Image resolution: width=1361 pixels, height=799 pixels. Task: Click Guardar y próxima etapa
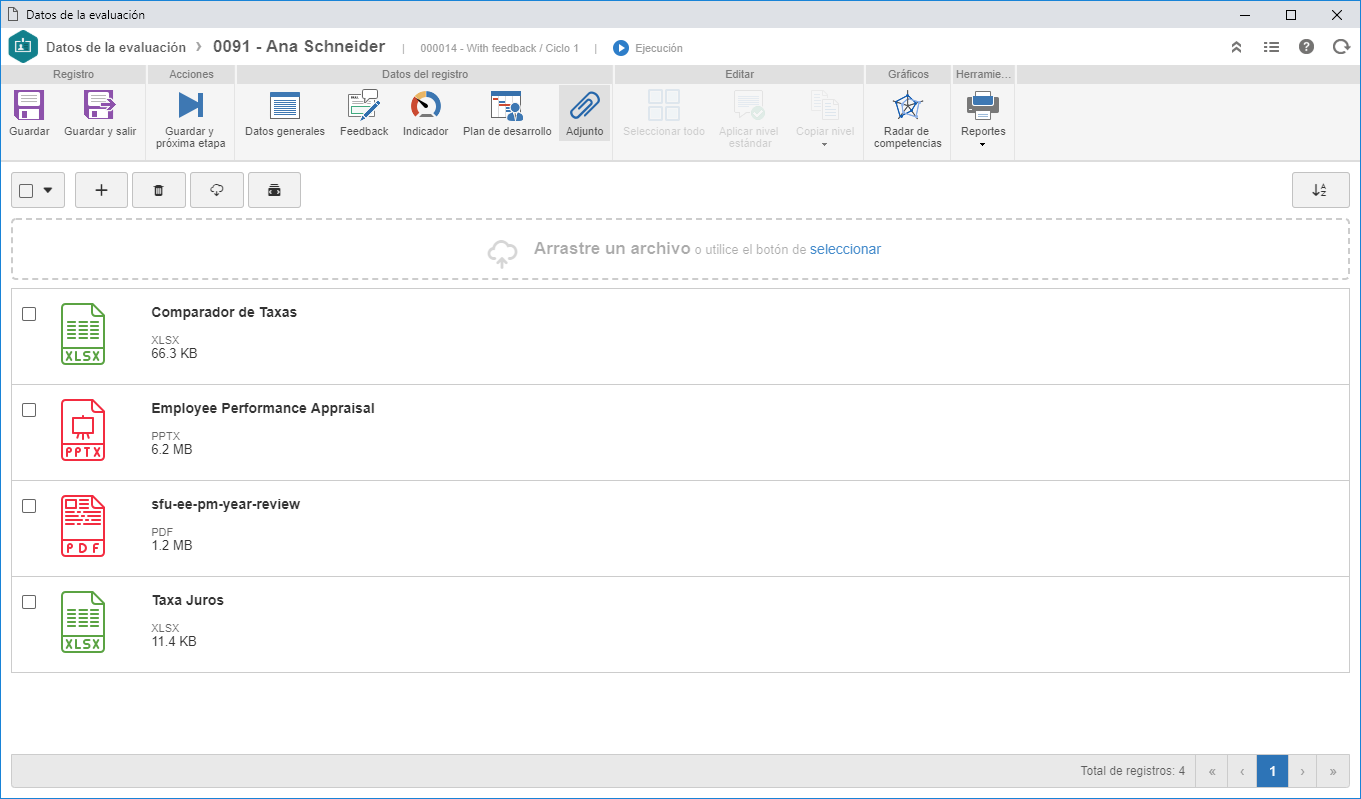point(191,120)
